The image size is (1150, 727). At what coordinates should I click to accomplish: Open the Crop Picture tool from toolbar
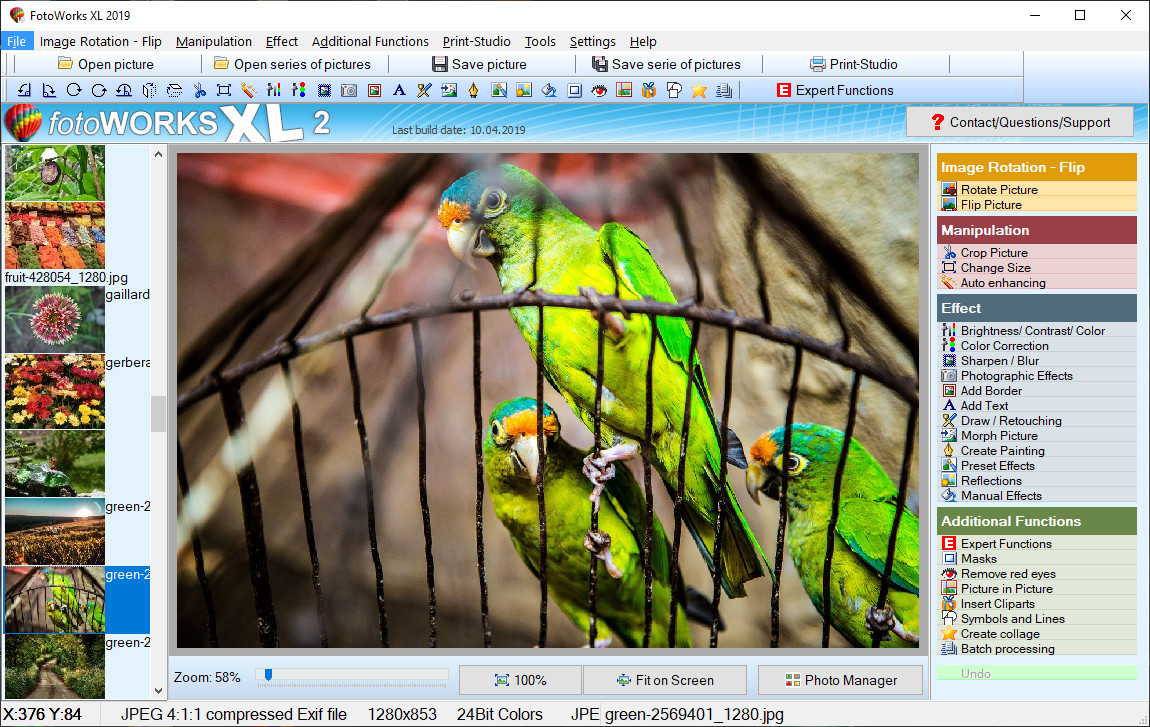click(x=222, y=90)
